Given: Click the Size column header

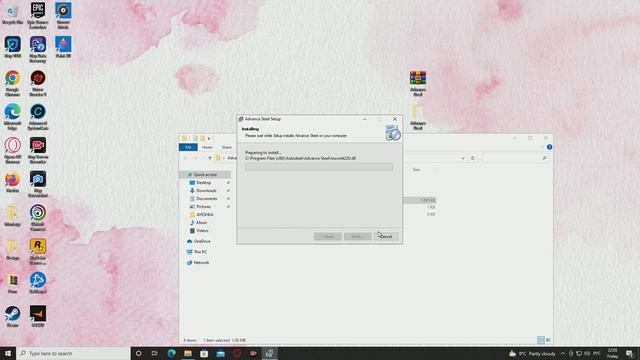Looking at the screenshot, I should (x=416, y=170).
